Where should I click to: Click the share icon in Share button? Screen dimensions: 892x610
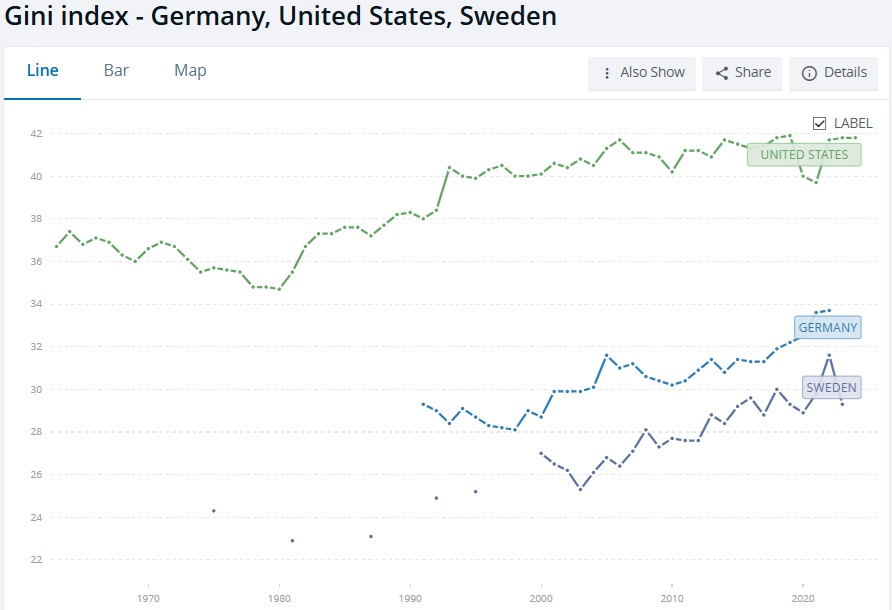click(722, 73)
